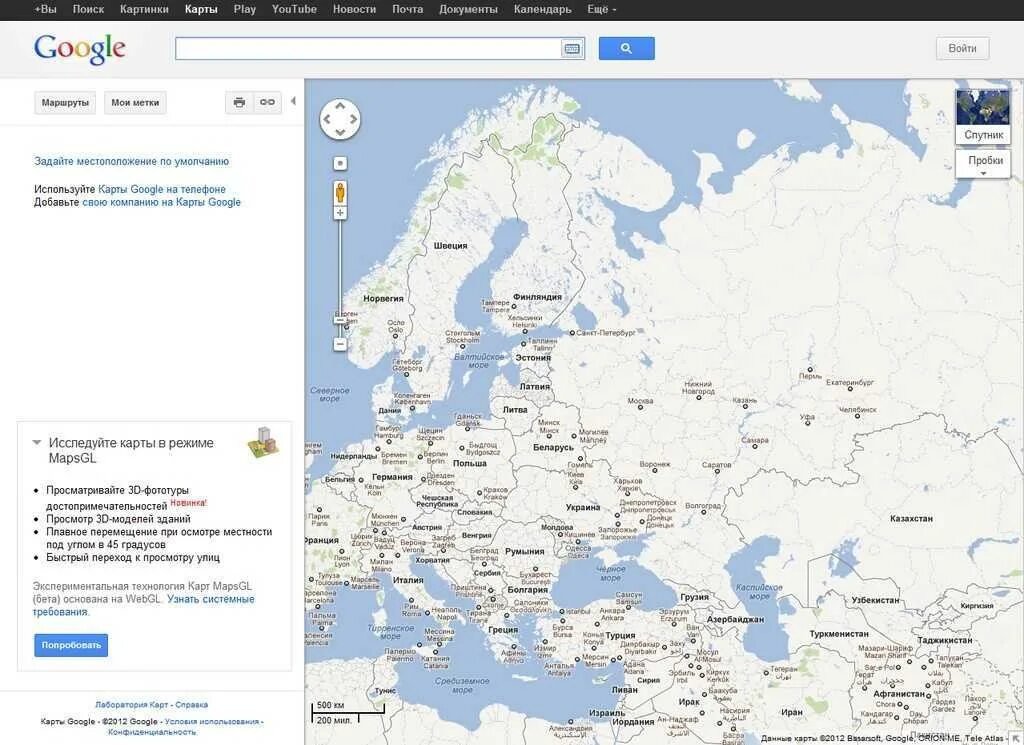This screenshot has width=1024, height=745.
Task: Collapse the MapsGL promo section triangle
Action: pos(37,443)
